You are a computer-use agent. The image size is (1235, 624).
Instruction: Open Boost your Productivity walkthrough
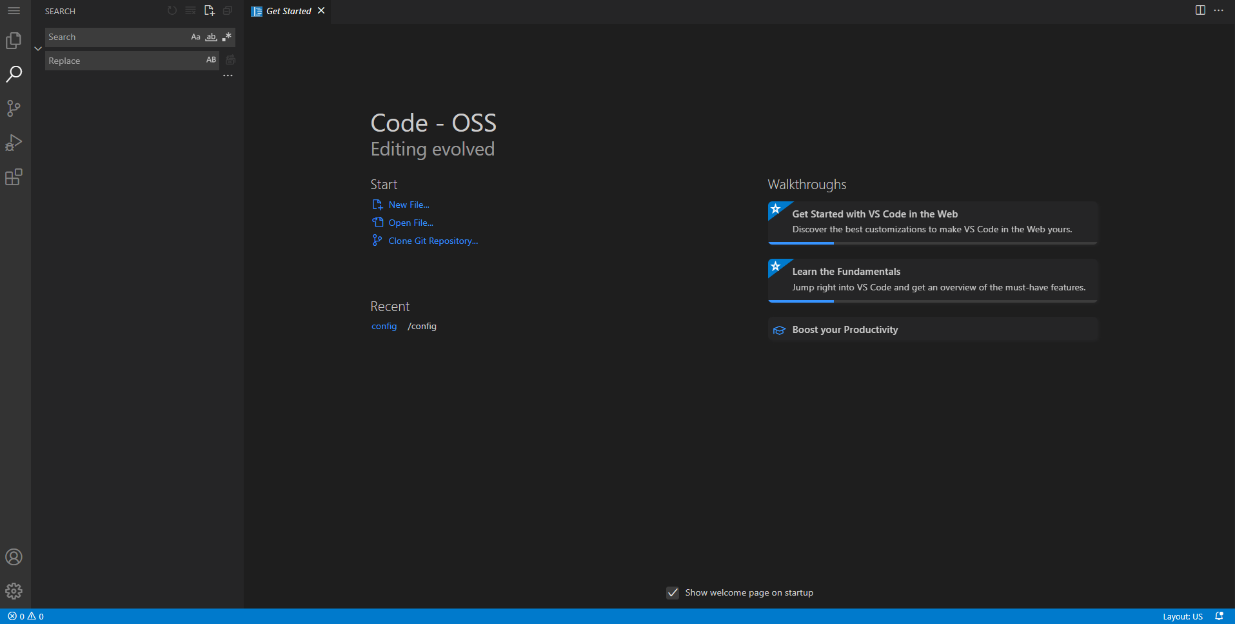(x=933, y=330)
